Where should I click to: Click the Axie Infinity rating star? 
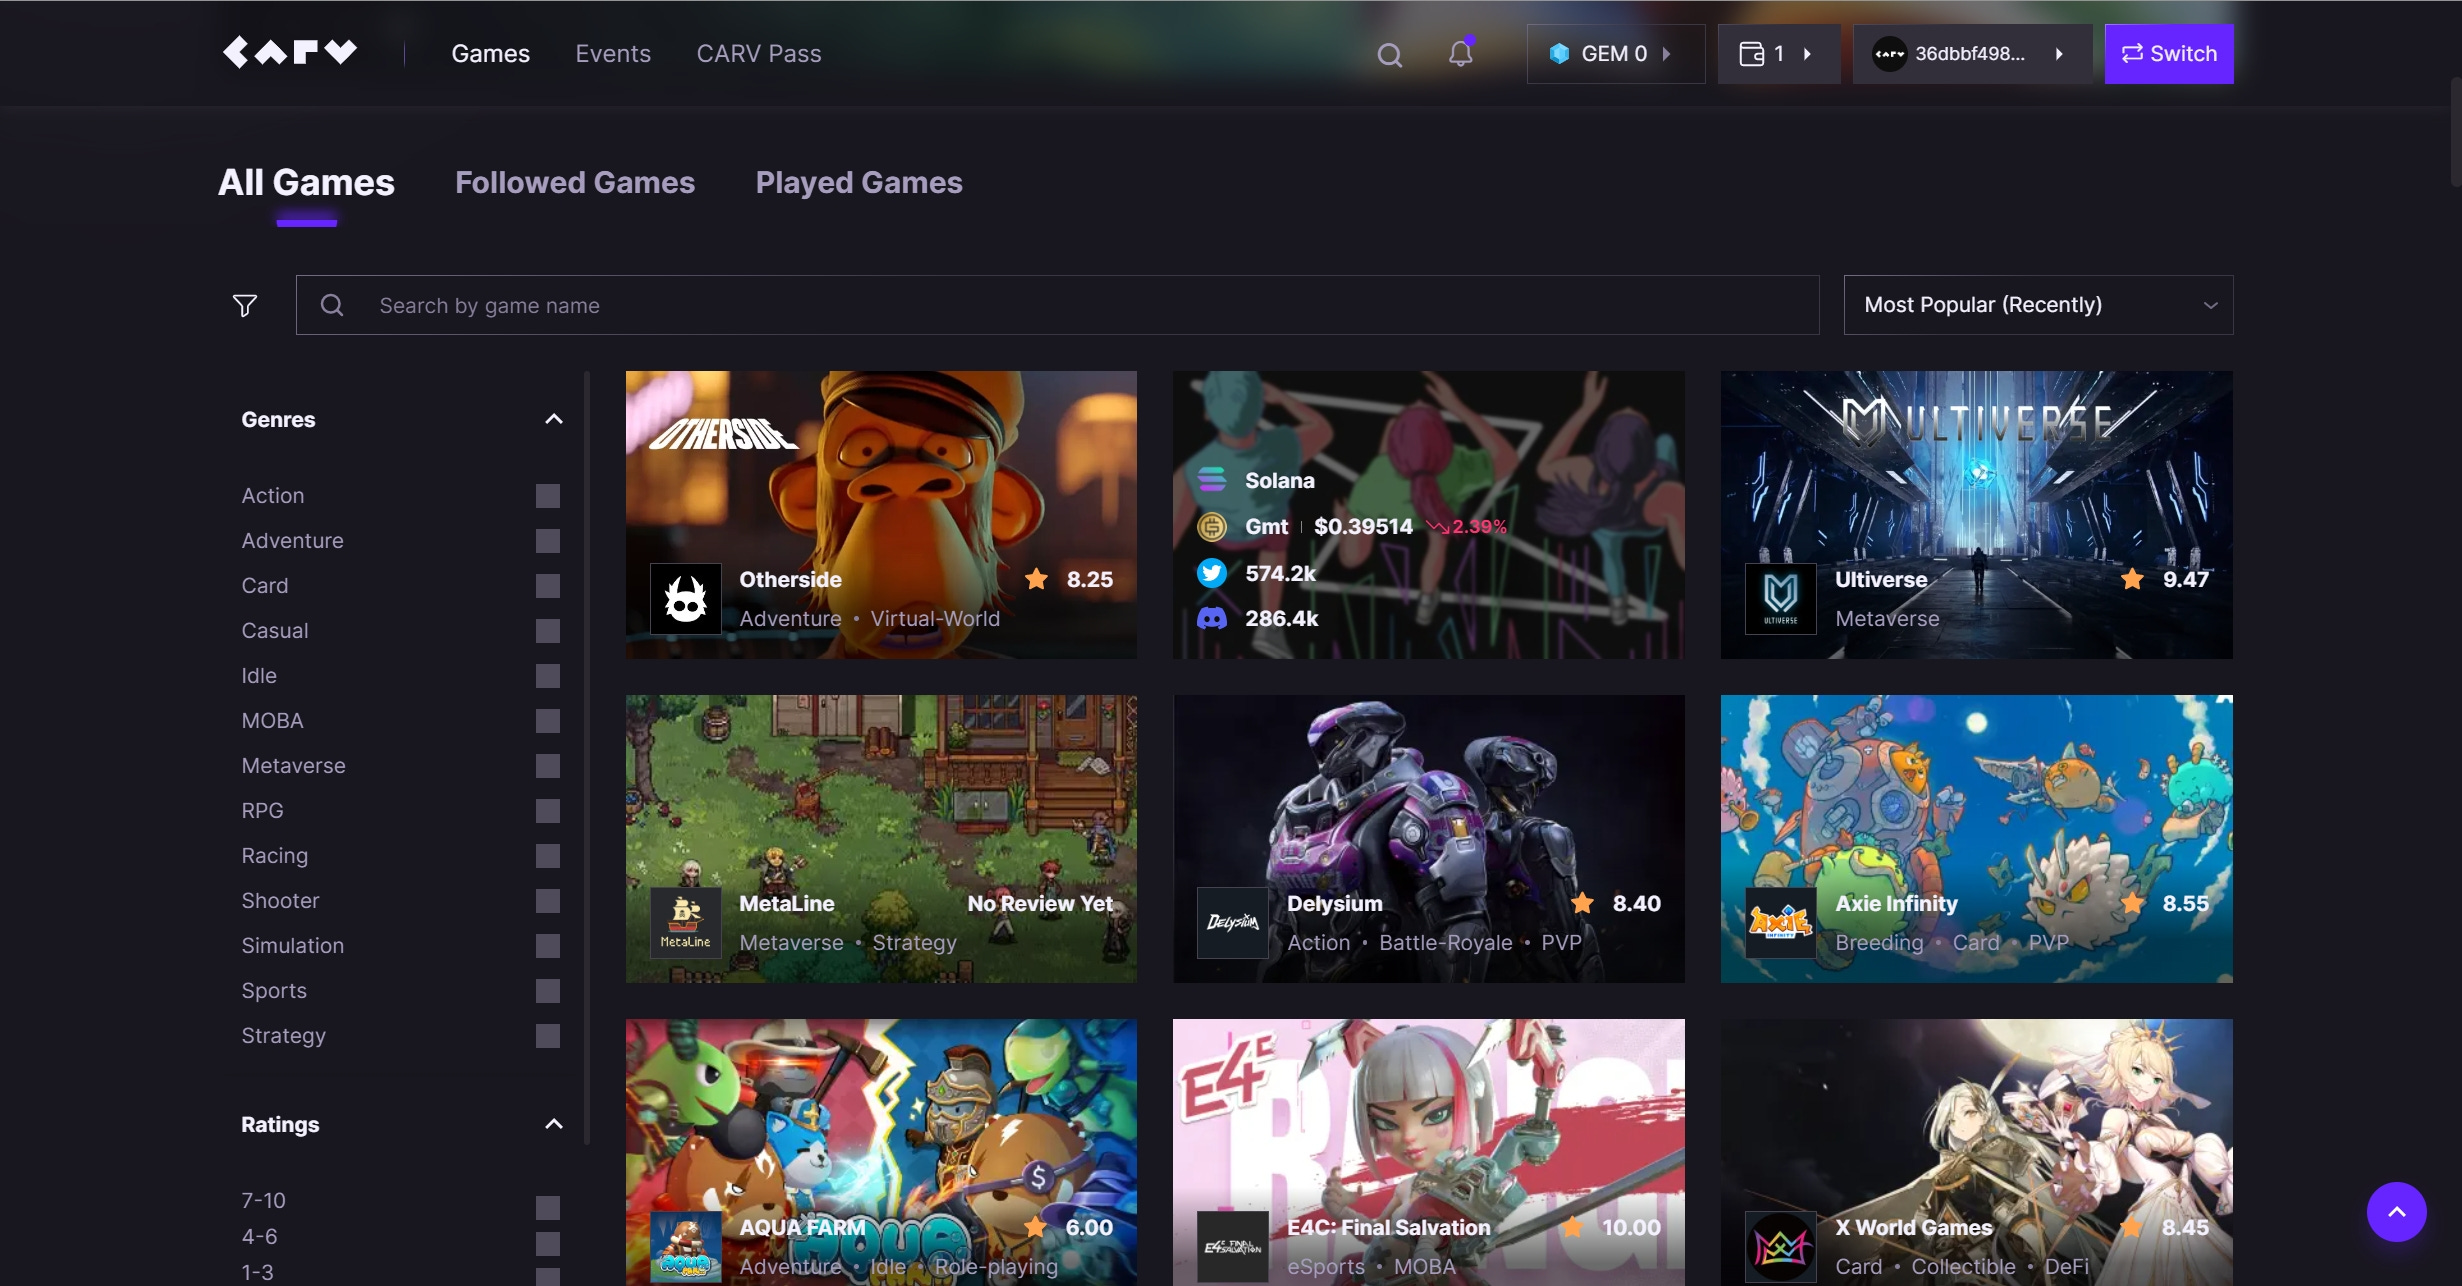tap(2132, 902)
